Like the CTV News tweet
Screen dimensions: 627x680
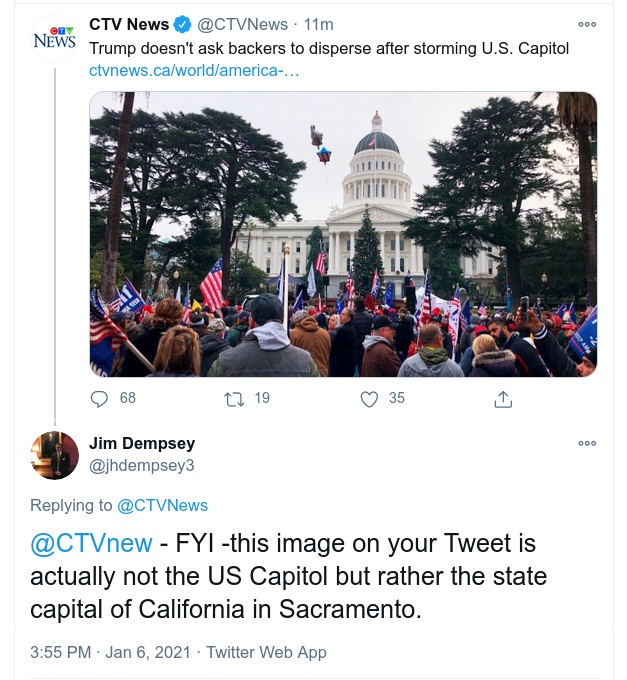tap(369, 398)
